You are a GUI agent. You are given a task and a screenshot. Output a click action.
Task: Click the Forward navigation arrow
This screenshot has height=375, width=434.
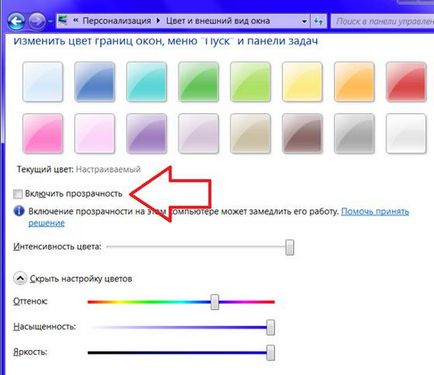coord(37,21)
